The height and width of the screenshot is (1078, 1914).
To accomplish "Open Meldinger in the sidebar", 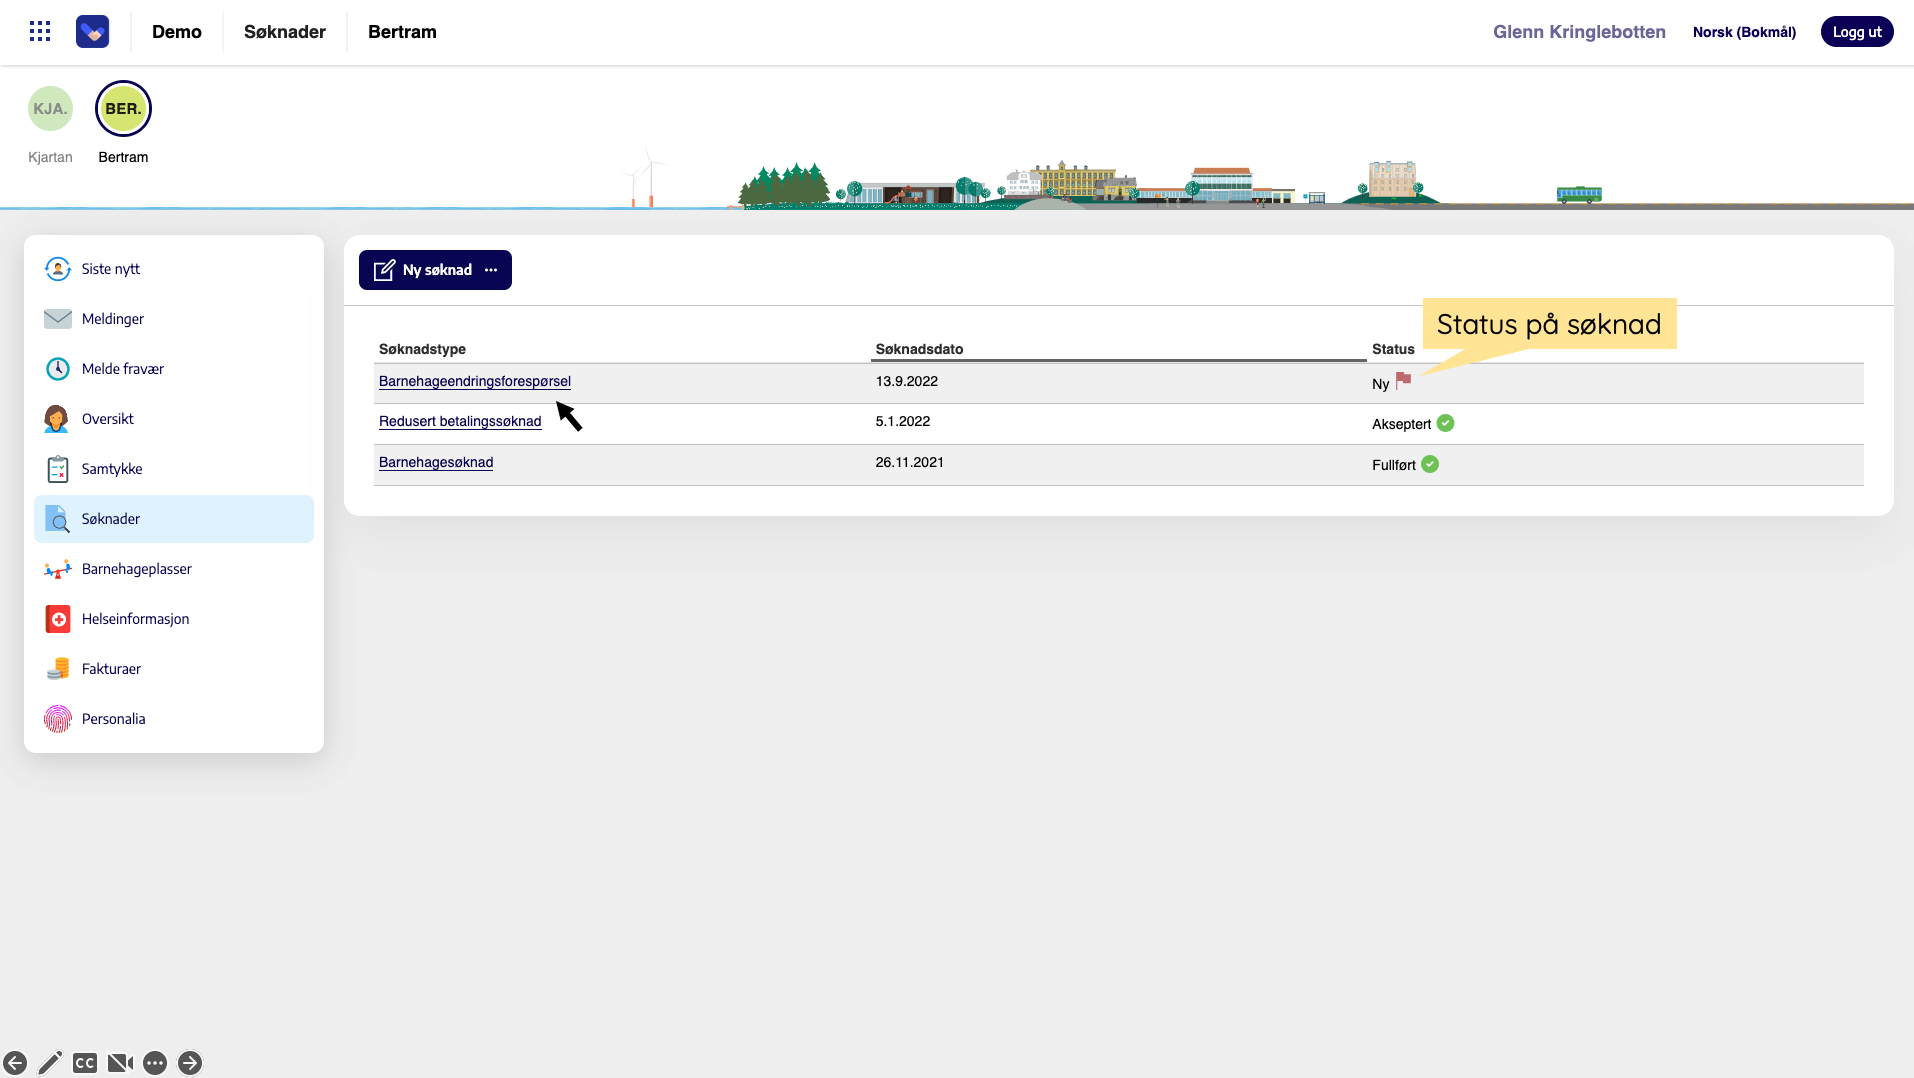I will [113, 319].
